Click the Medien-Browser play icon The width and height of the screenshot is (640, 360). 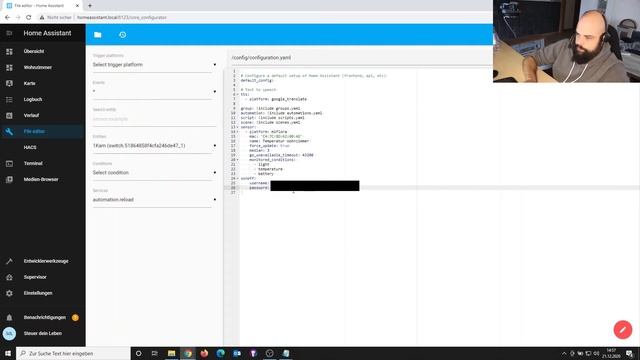click(9, 179)
